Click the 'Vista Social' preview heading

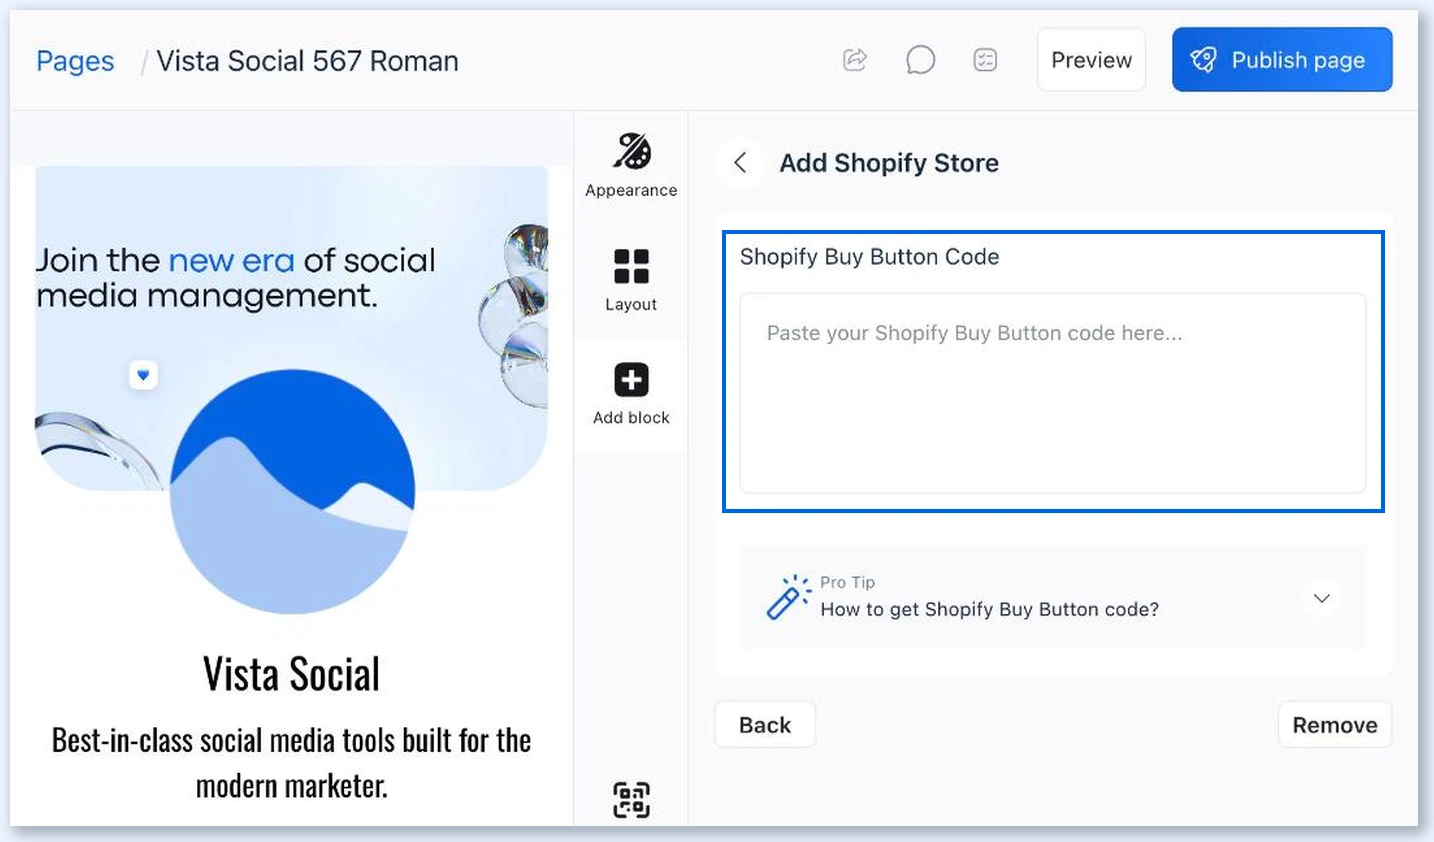pyautogui.click(x=291, y=674)
